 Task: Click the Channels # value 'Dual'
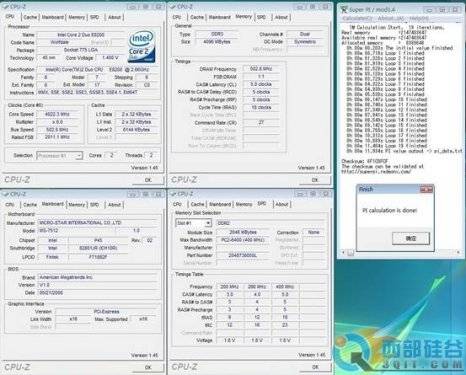click(x=305, y=34)
